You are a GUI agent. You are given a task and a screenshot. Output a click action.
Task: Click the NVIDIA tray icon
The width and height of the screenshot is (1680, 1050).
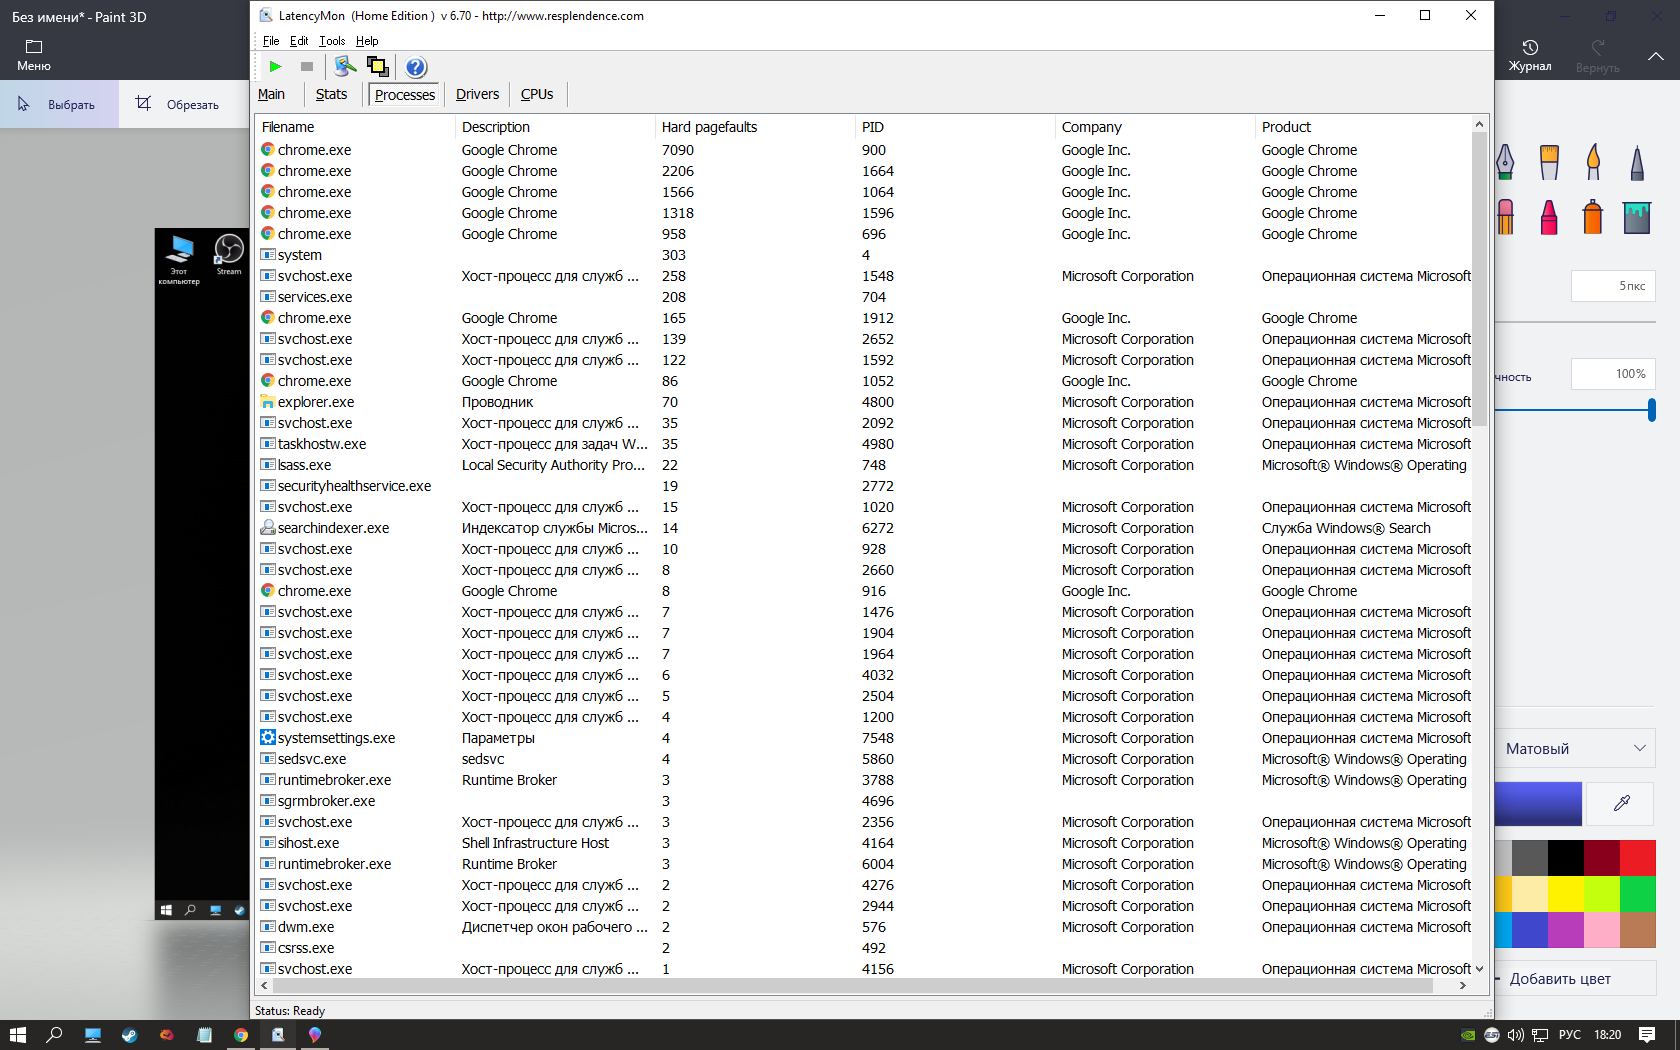coord(1467,1035)
